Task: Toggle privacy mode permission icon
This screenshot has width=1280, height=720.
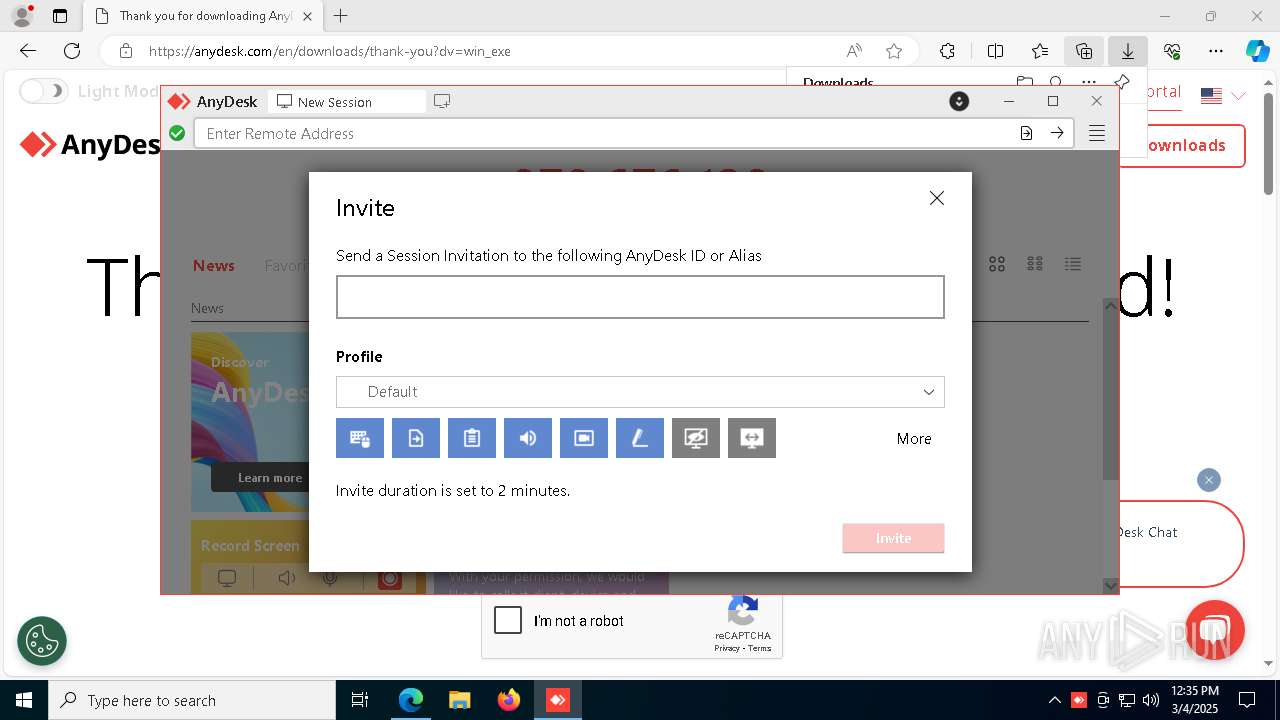Action: (x=696, y=438)
